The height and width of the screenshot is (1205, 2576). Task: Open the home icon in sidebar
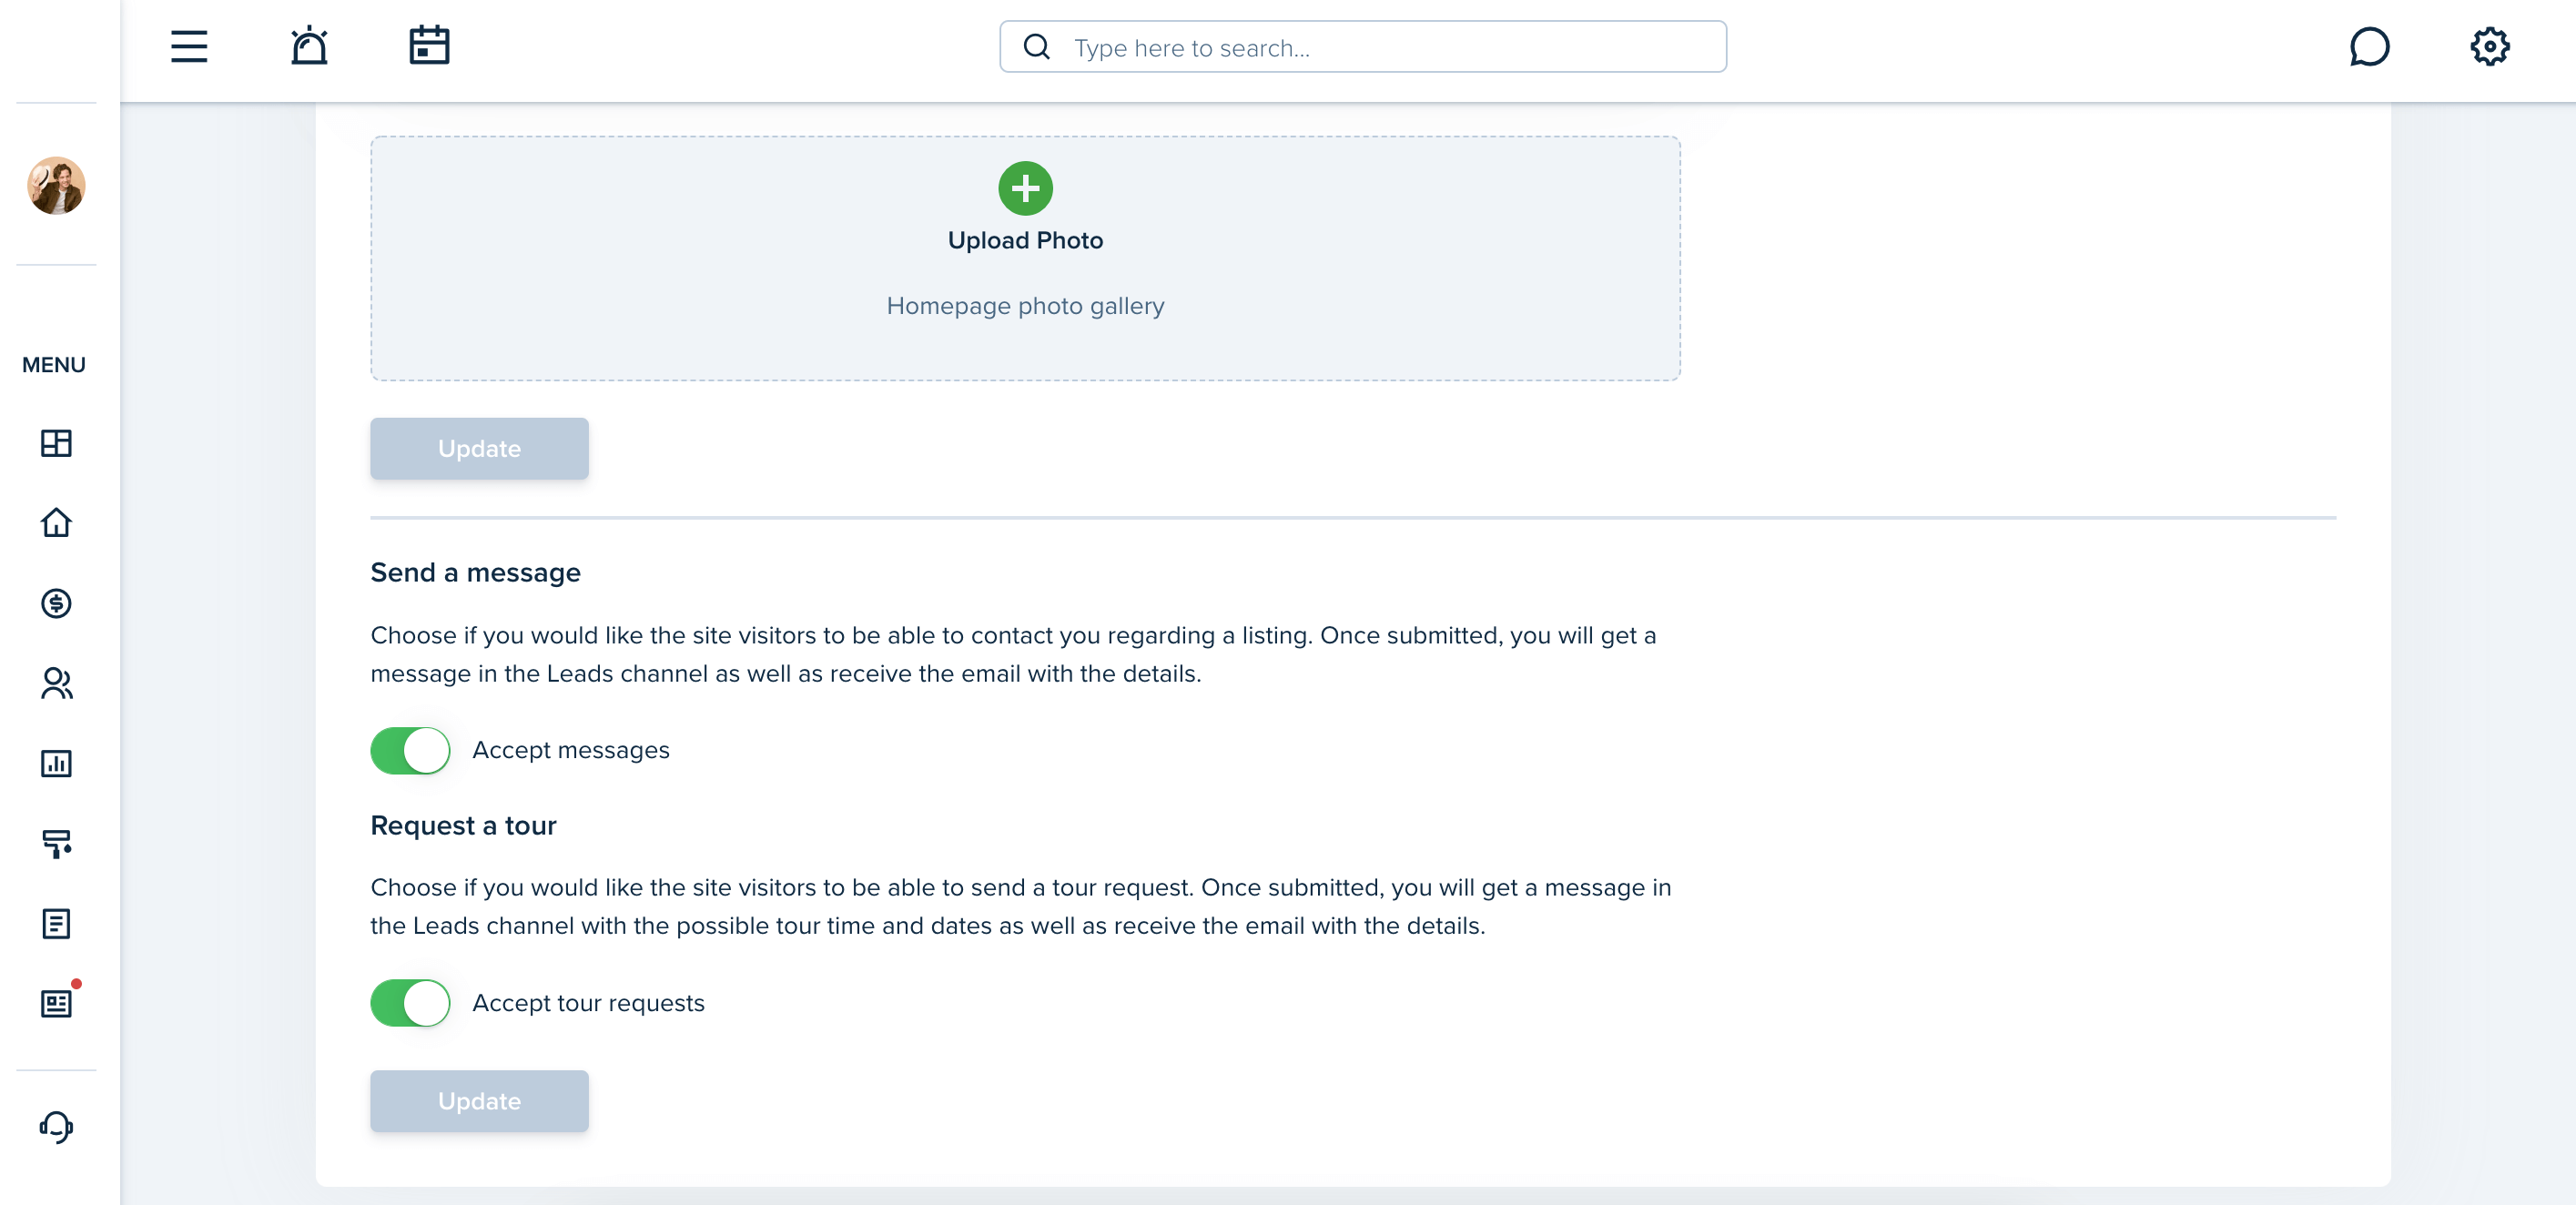56,523
